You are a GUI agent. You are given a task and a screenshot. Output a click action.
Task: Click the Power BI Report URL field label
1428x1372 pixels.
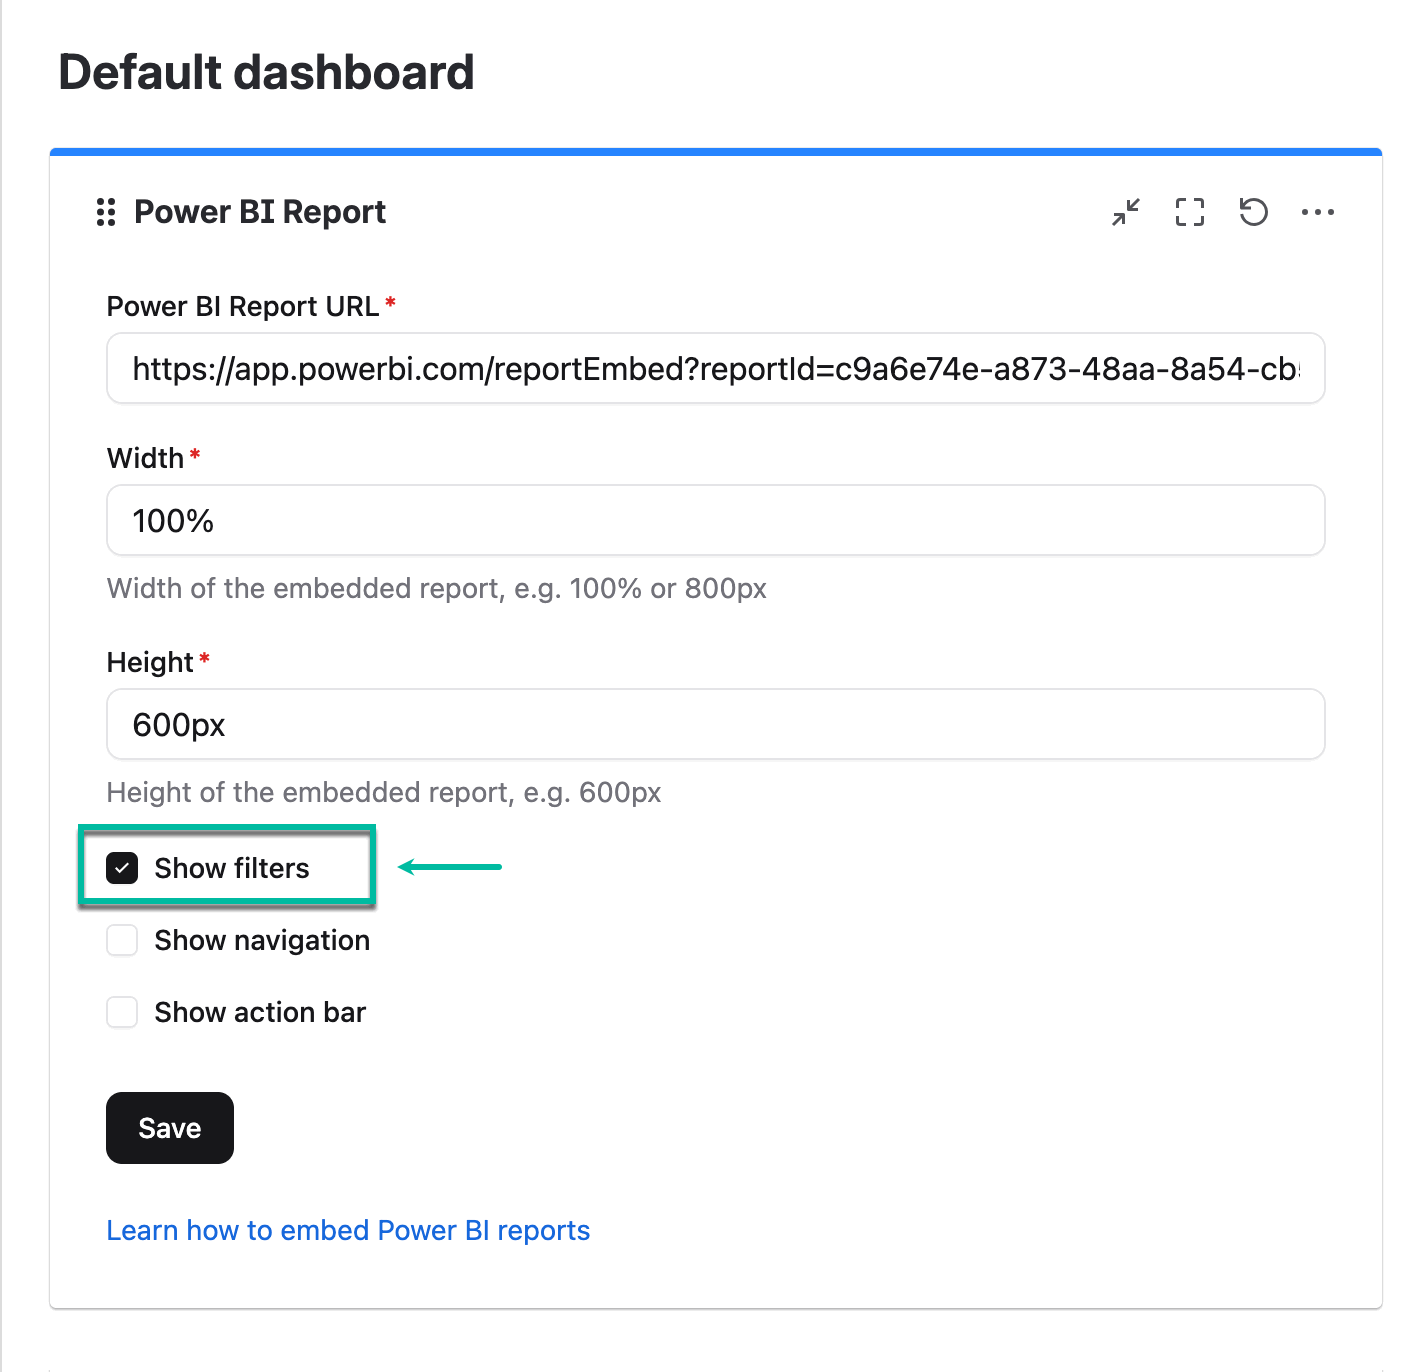pyautogui.click(x=243, y=306)
